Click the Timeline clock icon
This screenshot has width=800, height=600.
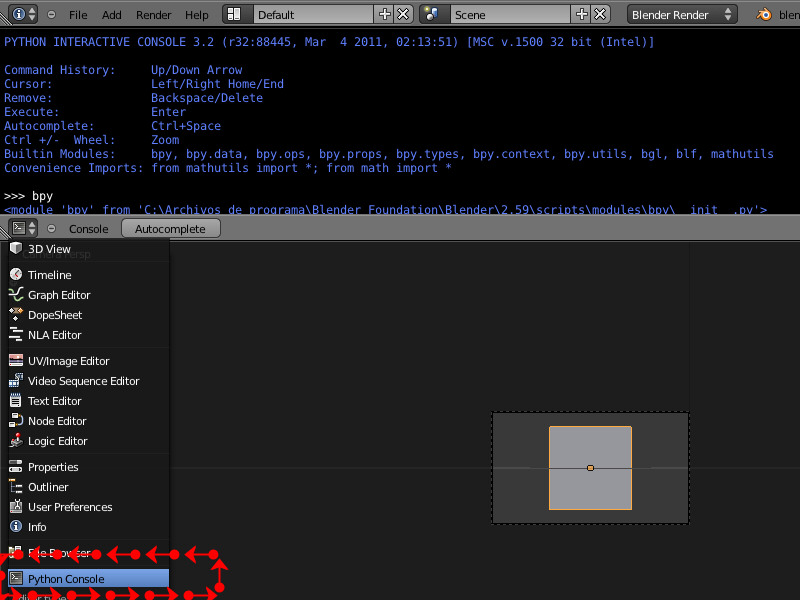tap(16, 274)
